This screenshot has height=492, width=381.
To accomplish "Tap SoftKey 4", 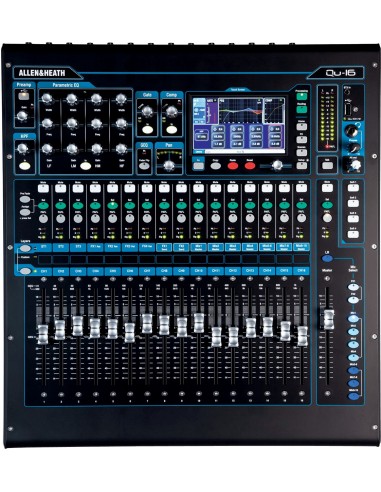I will (353, 234).
